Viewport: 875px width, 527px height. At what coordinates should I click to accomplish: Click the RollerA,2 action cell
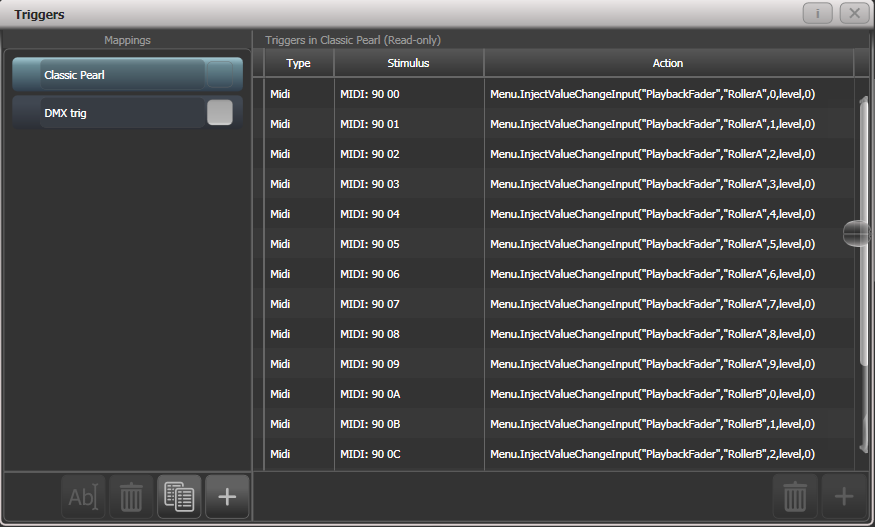(x=669, y=154)
